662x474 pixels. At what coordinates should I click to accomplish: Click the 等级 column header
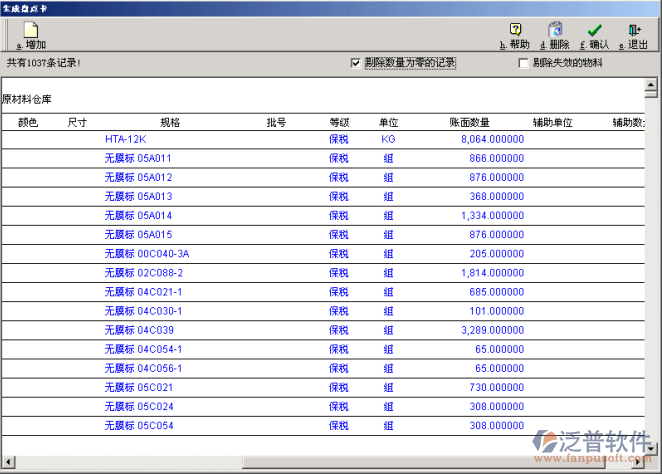click(x=339, y=122)
